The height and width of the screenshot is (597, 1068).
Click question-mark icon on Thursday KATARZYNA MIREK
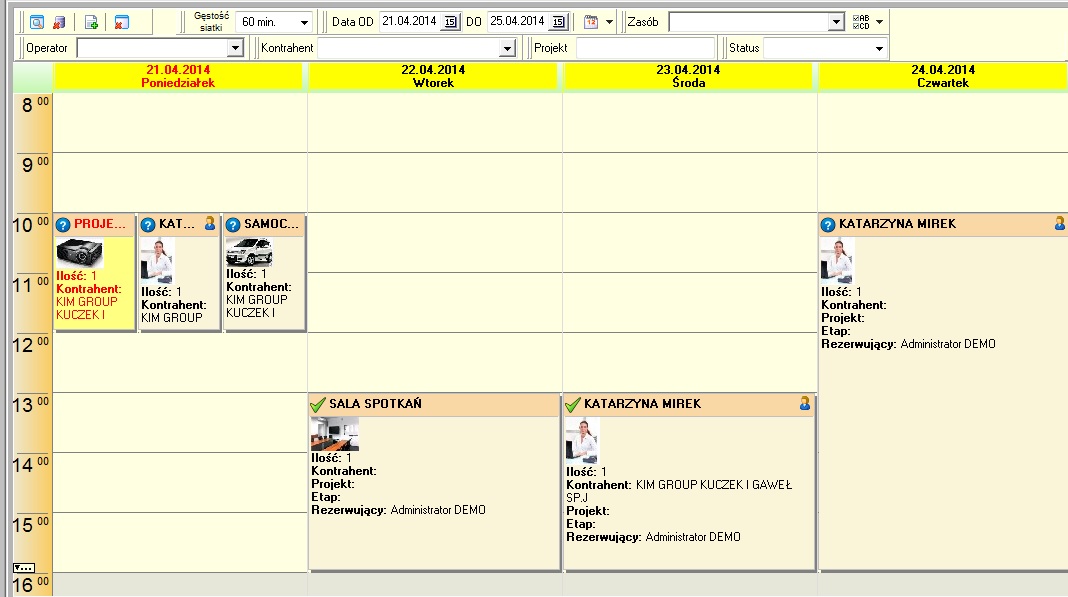[x=828, y=225]
